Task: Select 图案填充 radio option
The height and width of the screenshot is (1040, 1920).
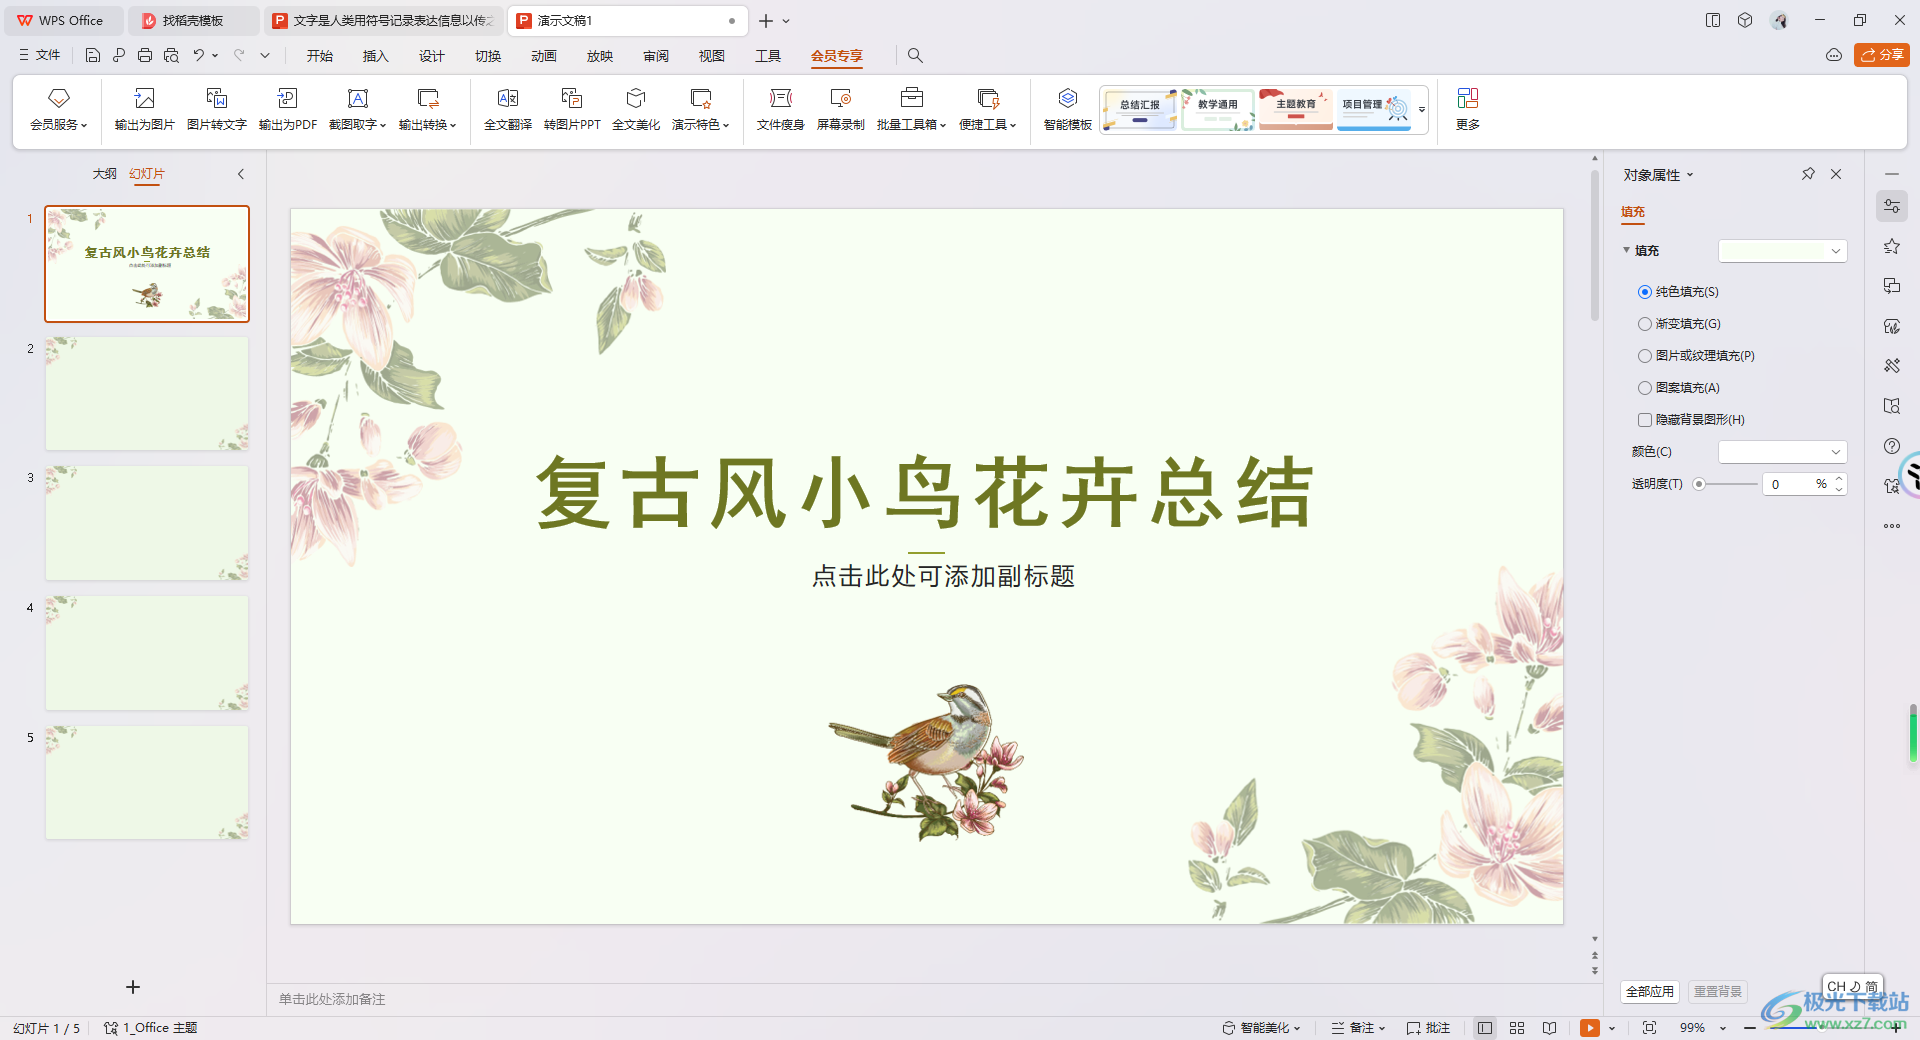Action: 1645,388
